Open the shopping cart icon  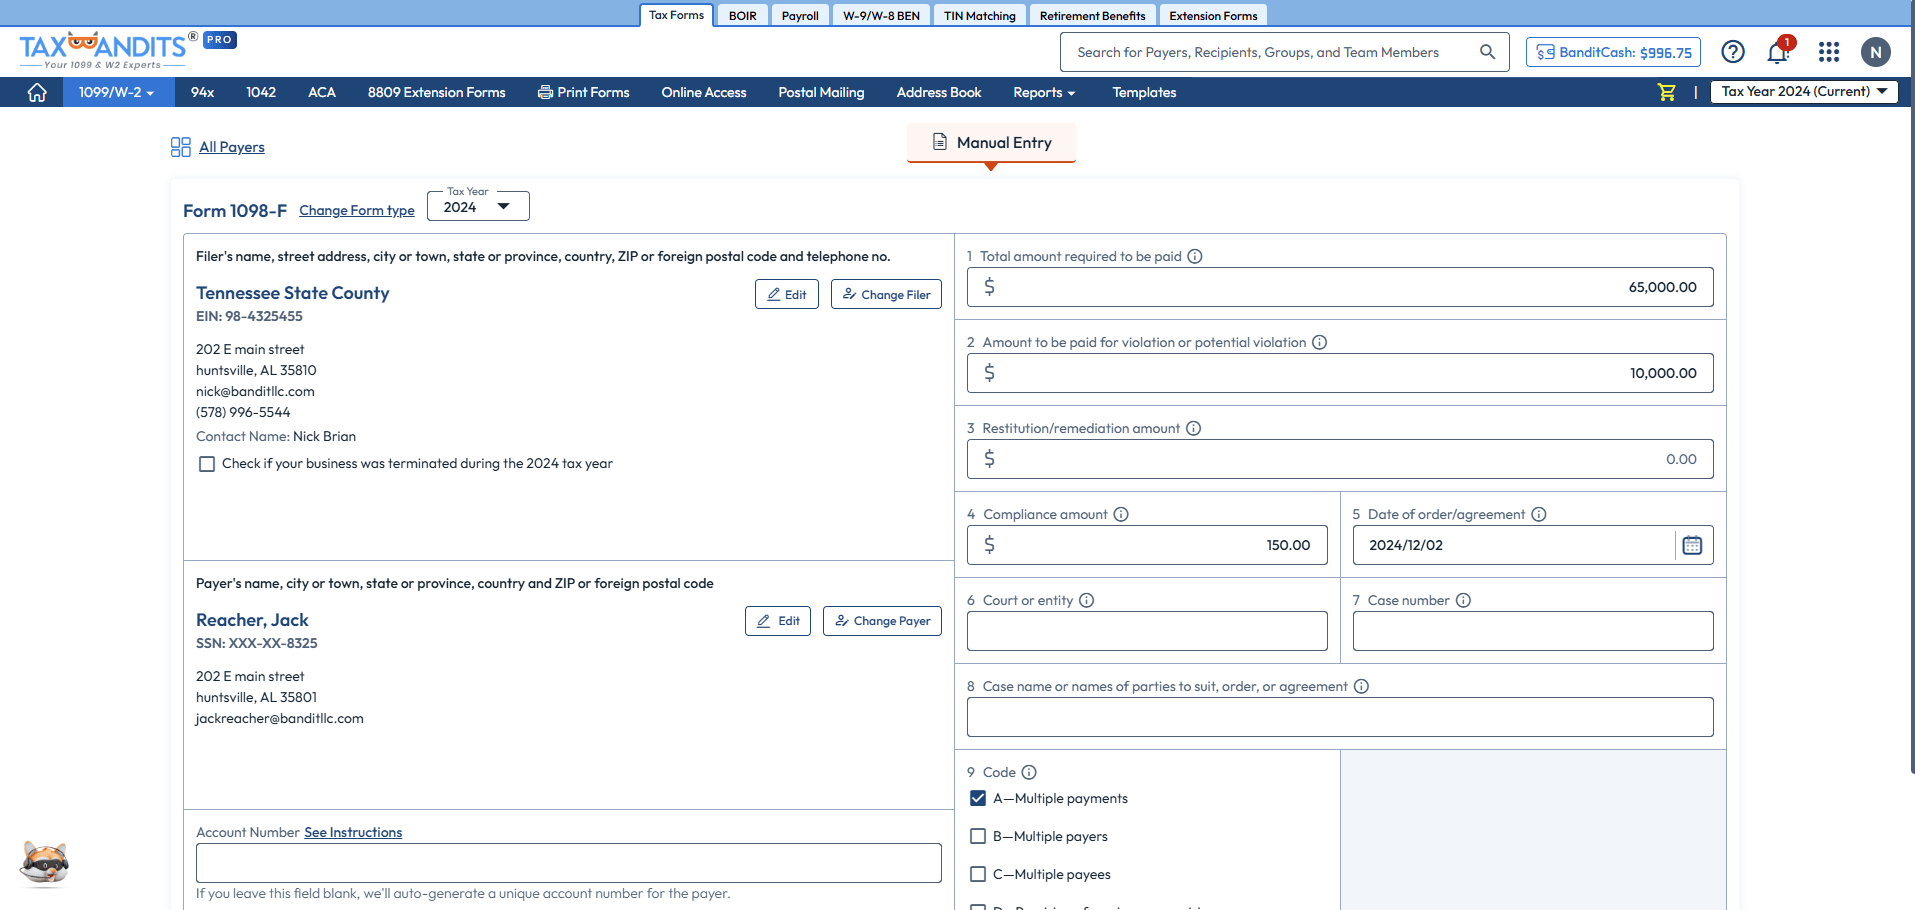click(1666, 92)
